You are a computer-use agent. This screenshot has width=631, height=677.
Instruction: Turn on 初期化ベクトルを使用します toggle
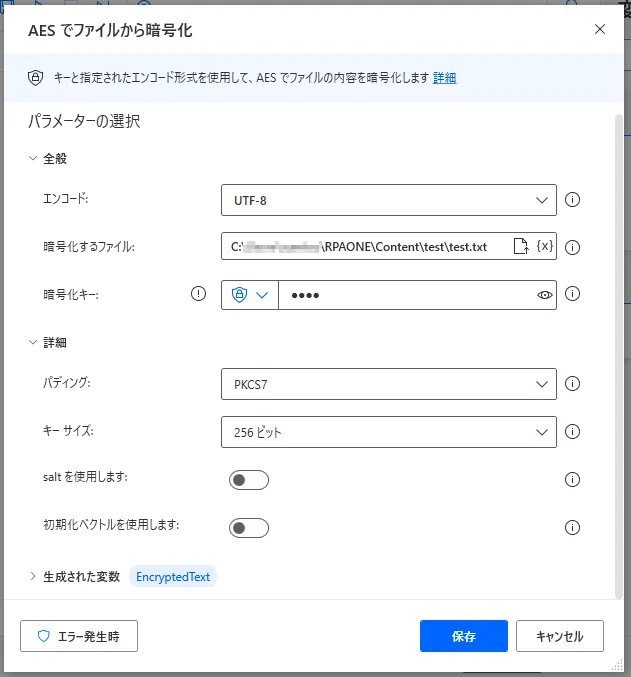click(x=249, y=528)
